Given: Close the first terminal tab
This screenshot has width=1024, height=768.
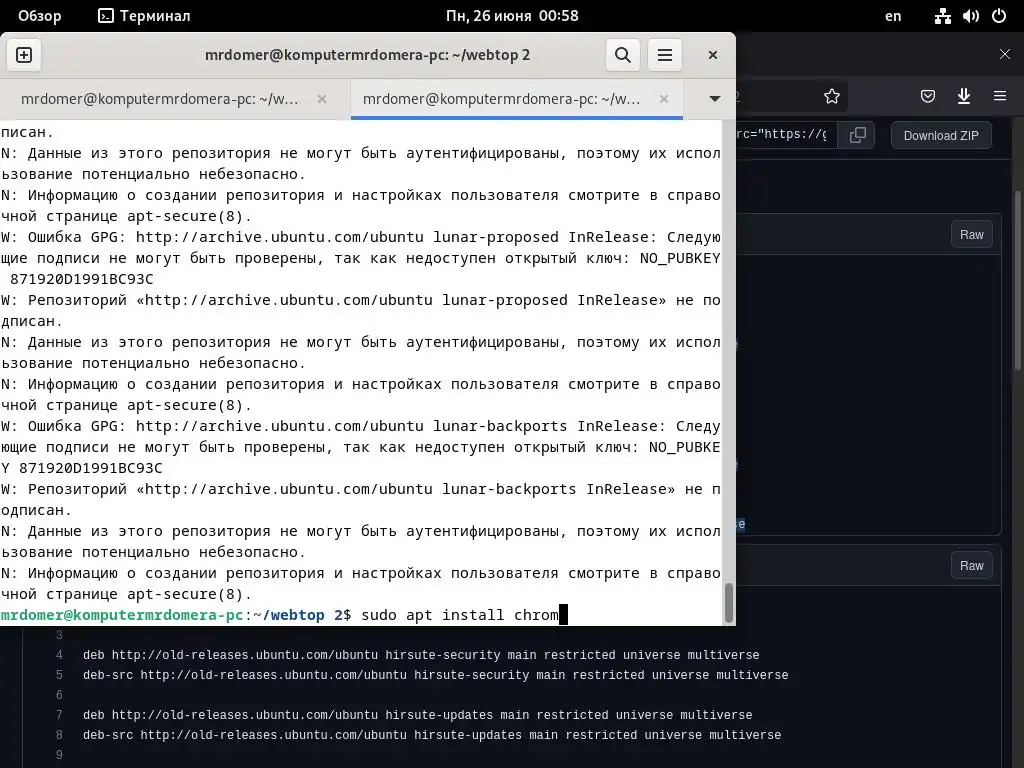Looking at the screenshot, I should pos(322,99).
